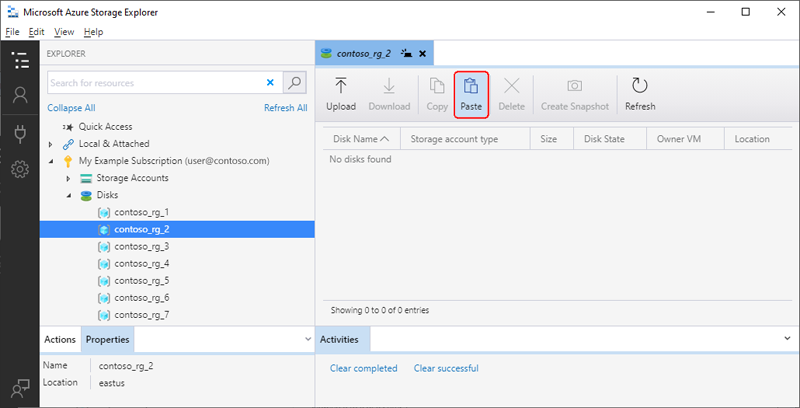800x408 pixels.
Task: Maximize the Storage Explorer window
Action: pyautogui.click(x=746, y=12)
